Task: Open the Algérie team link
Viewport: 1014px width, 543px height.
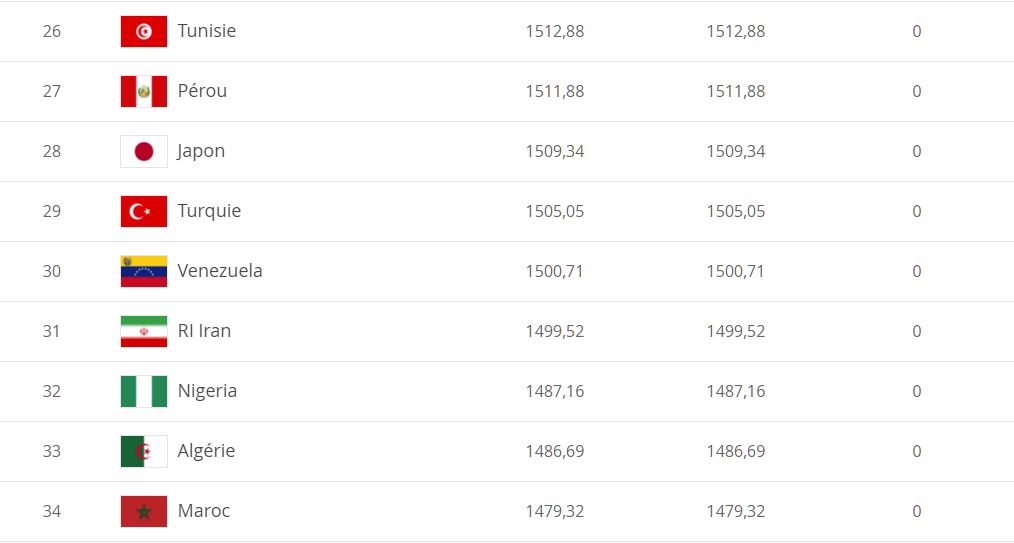Action: [206, 451]
